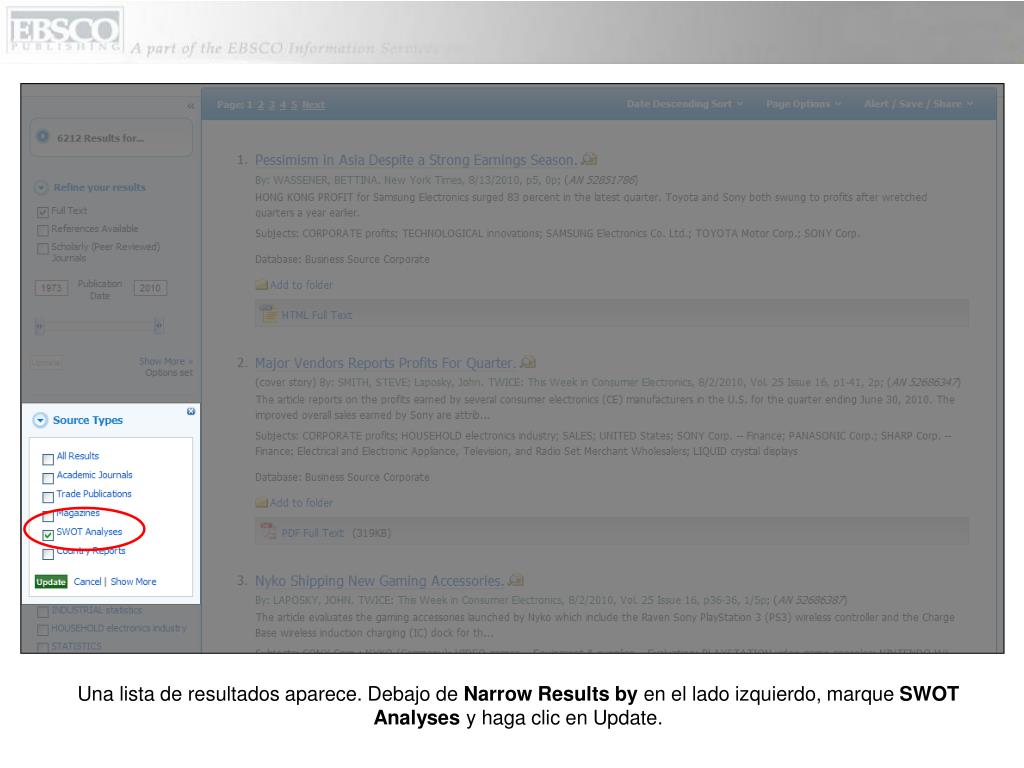1024x768 pixels.
Task: Add to folder for Pessimism in Asia result
Action: (301, 285)
